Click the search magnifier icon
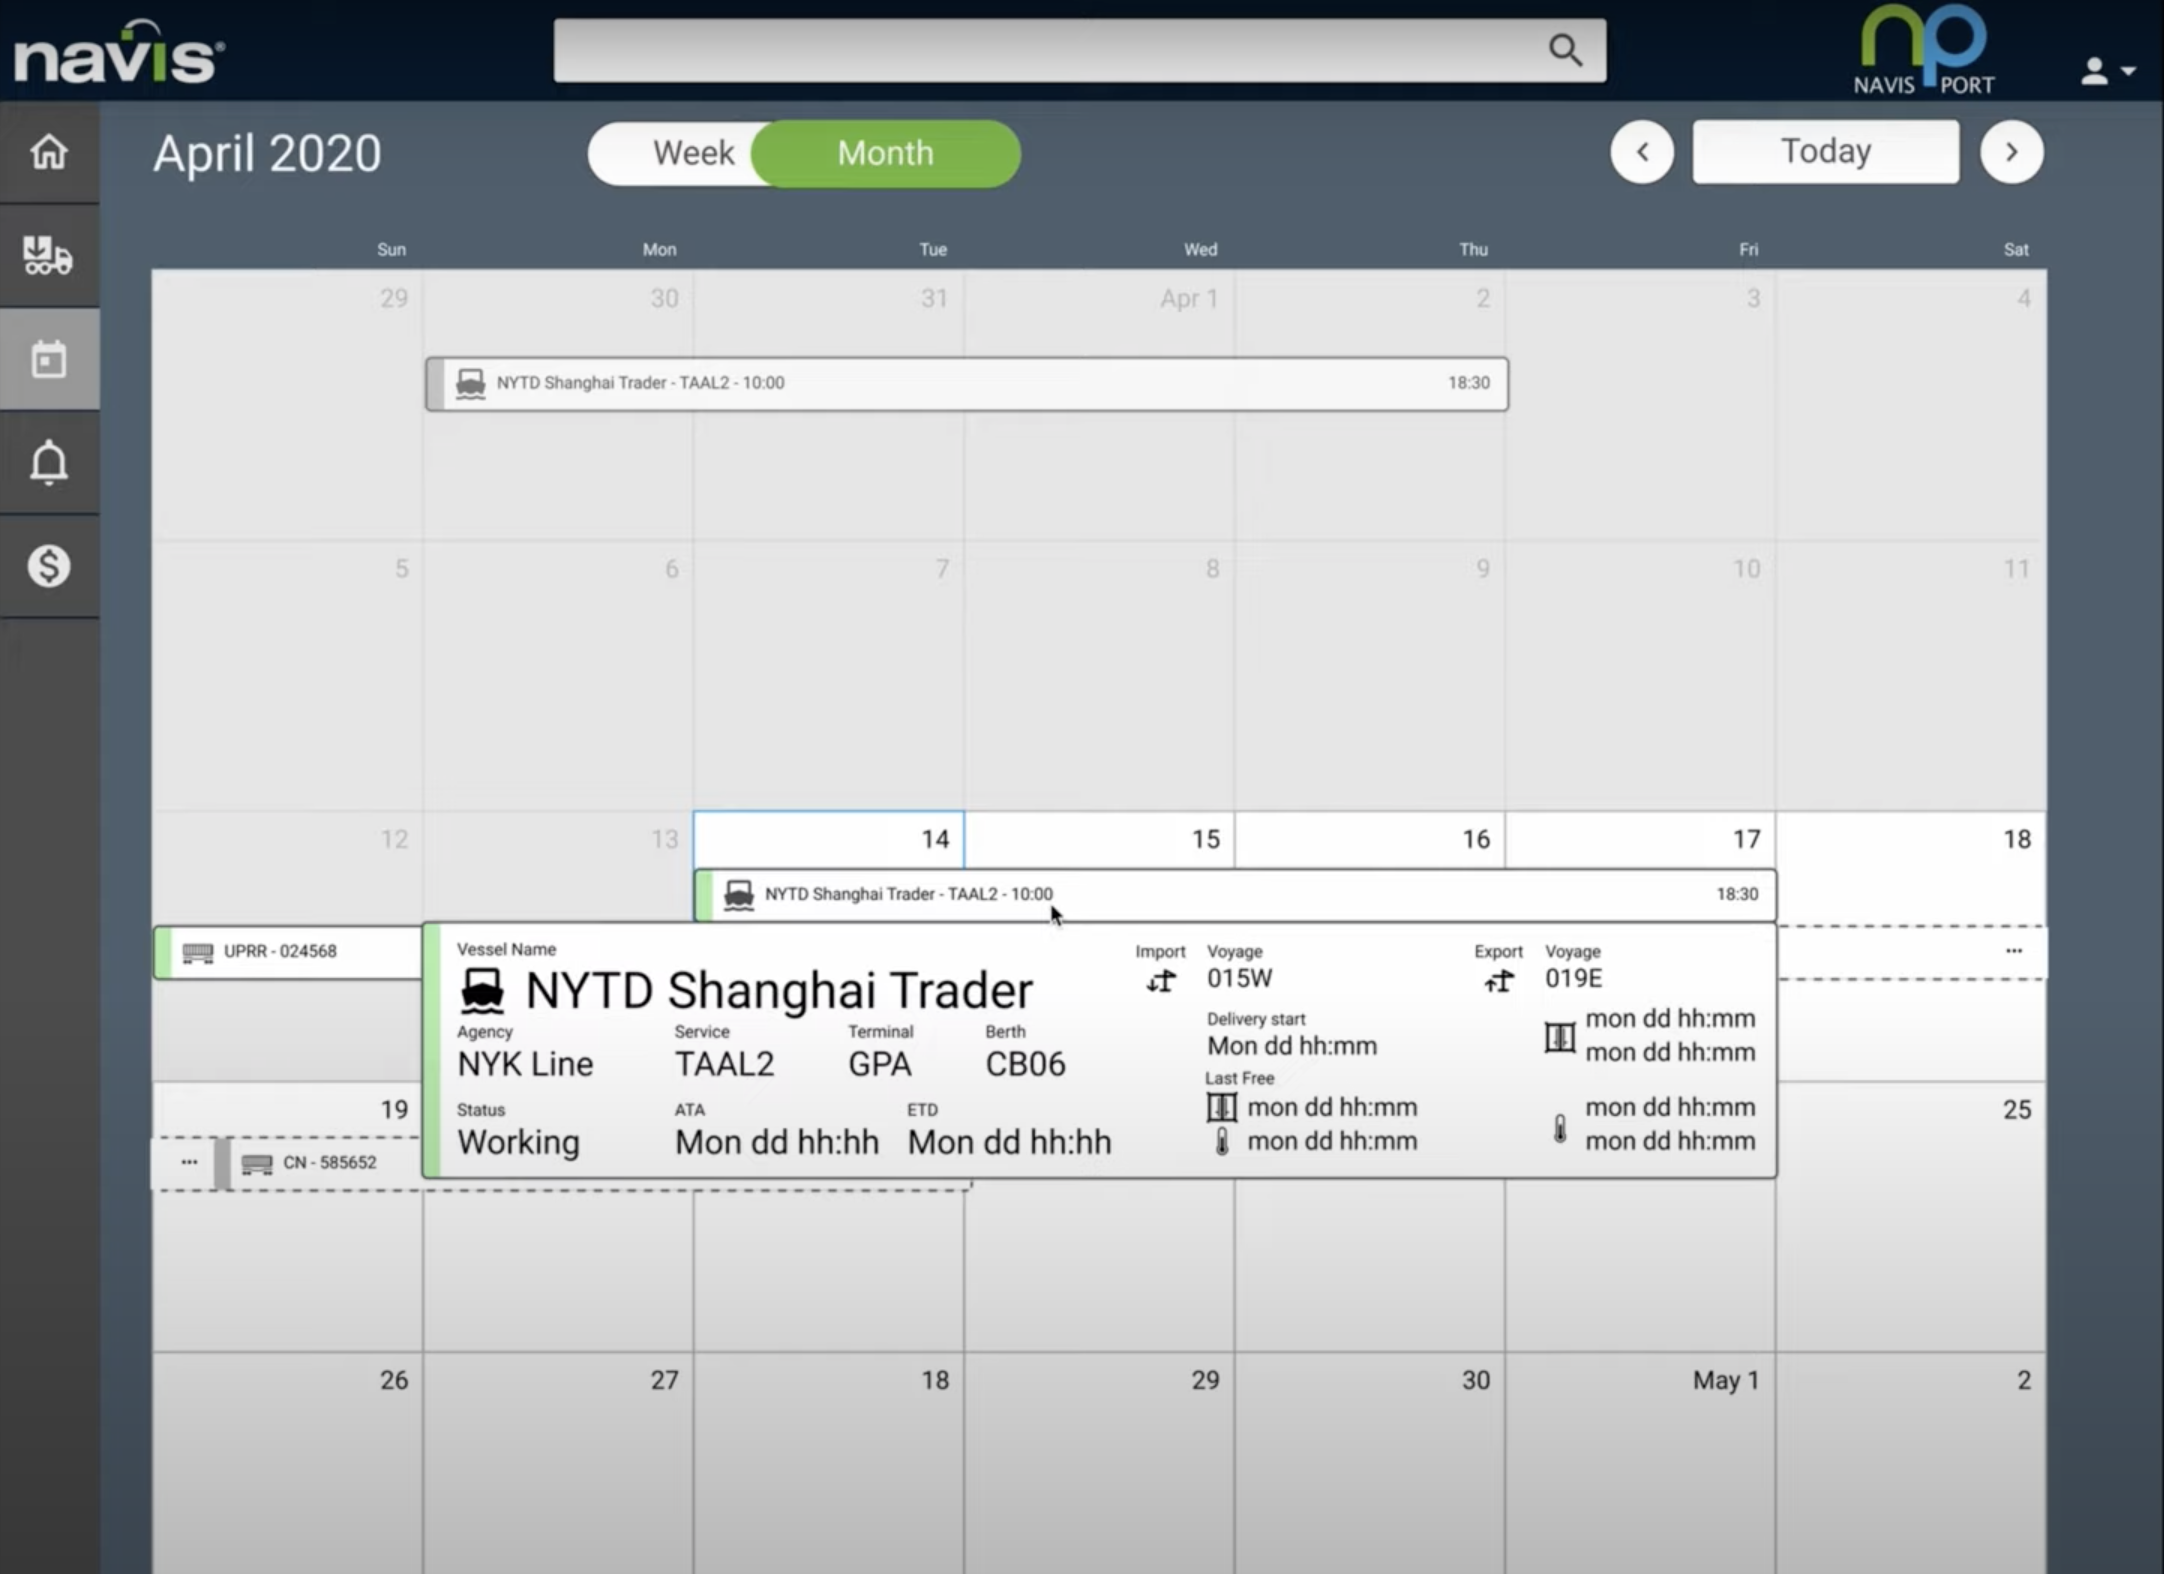Screen dimensions: 2164x1574 tap(1565, 50)
